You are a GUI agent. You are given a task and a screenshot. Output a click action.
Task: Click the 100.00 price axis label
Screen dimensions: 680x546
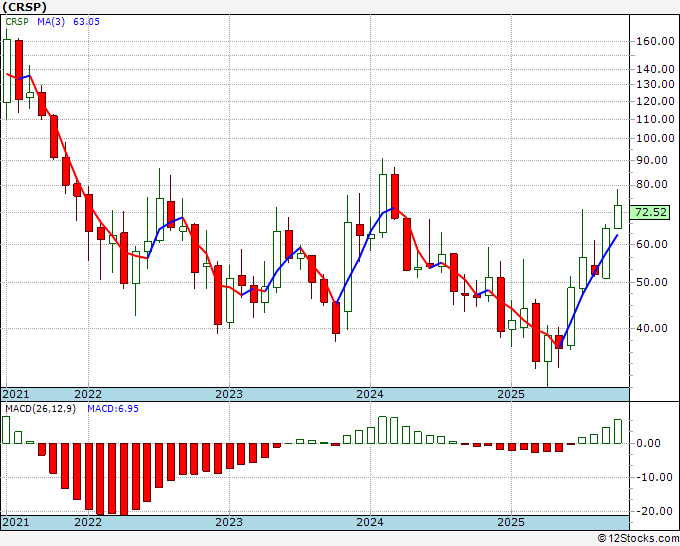click(x=655, y=138)
